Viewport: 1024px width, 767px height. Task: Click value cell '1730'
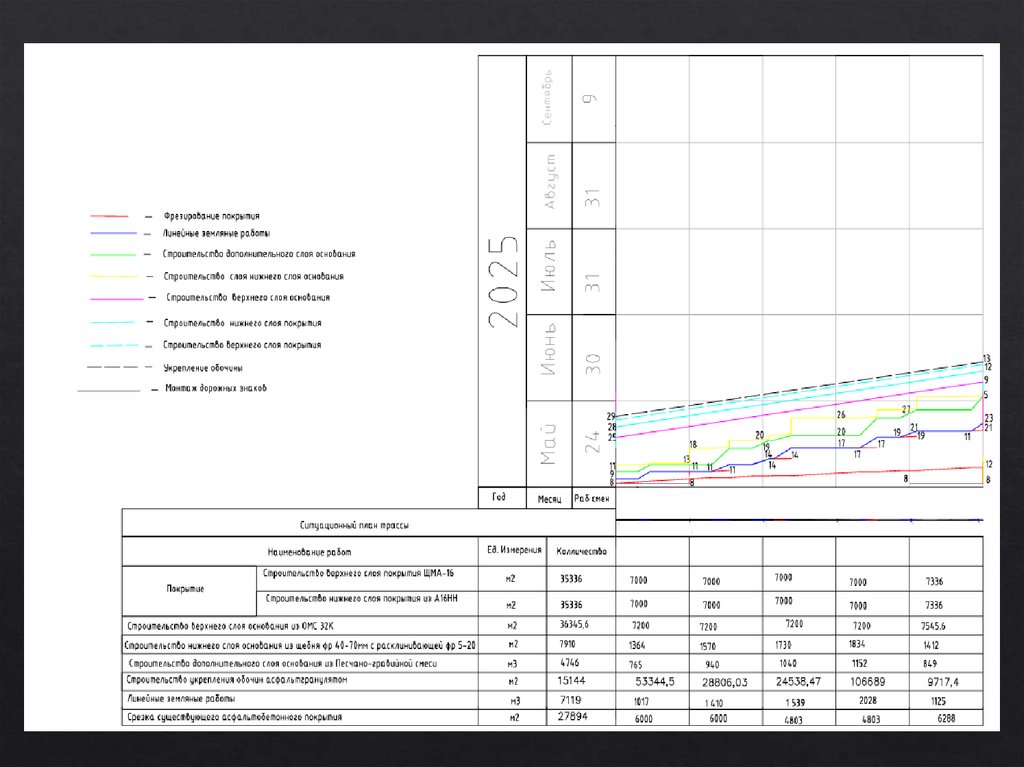pyautogui.click(x=783, y=645)
